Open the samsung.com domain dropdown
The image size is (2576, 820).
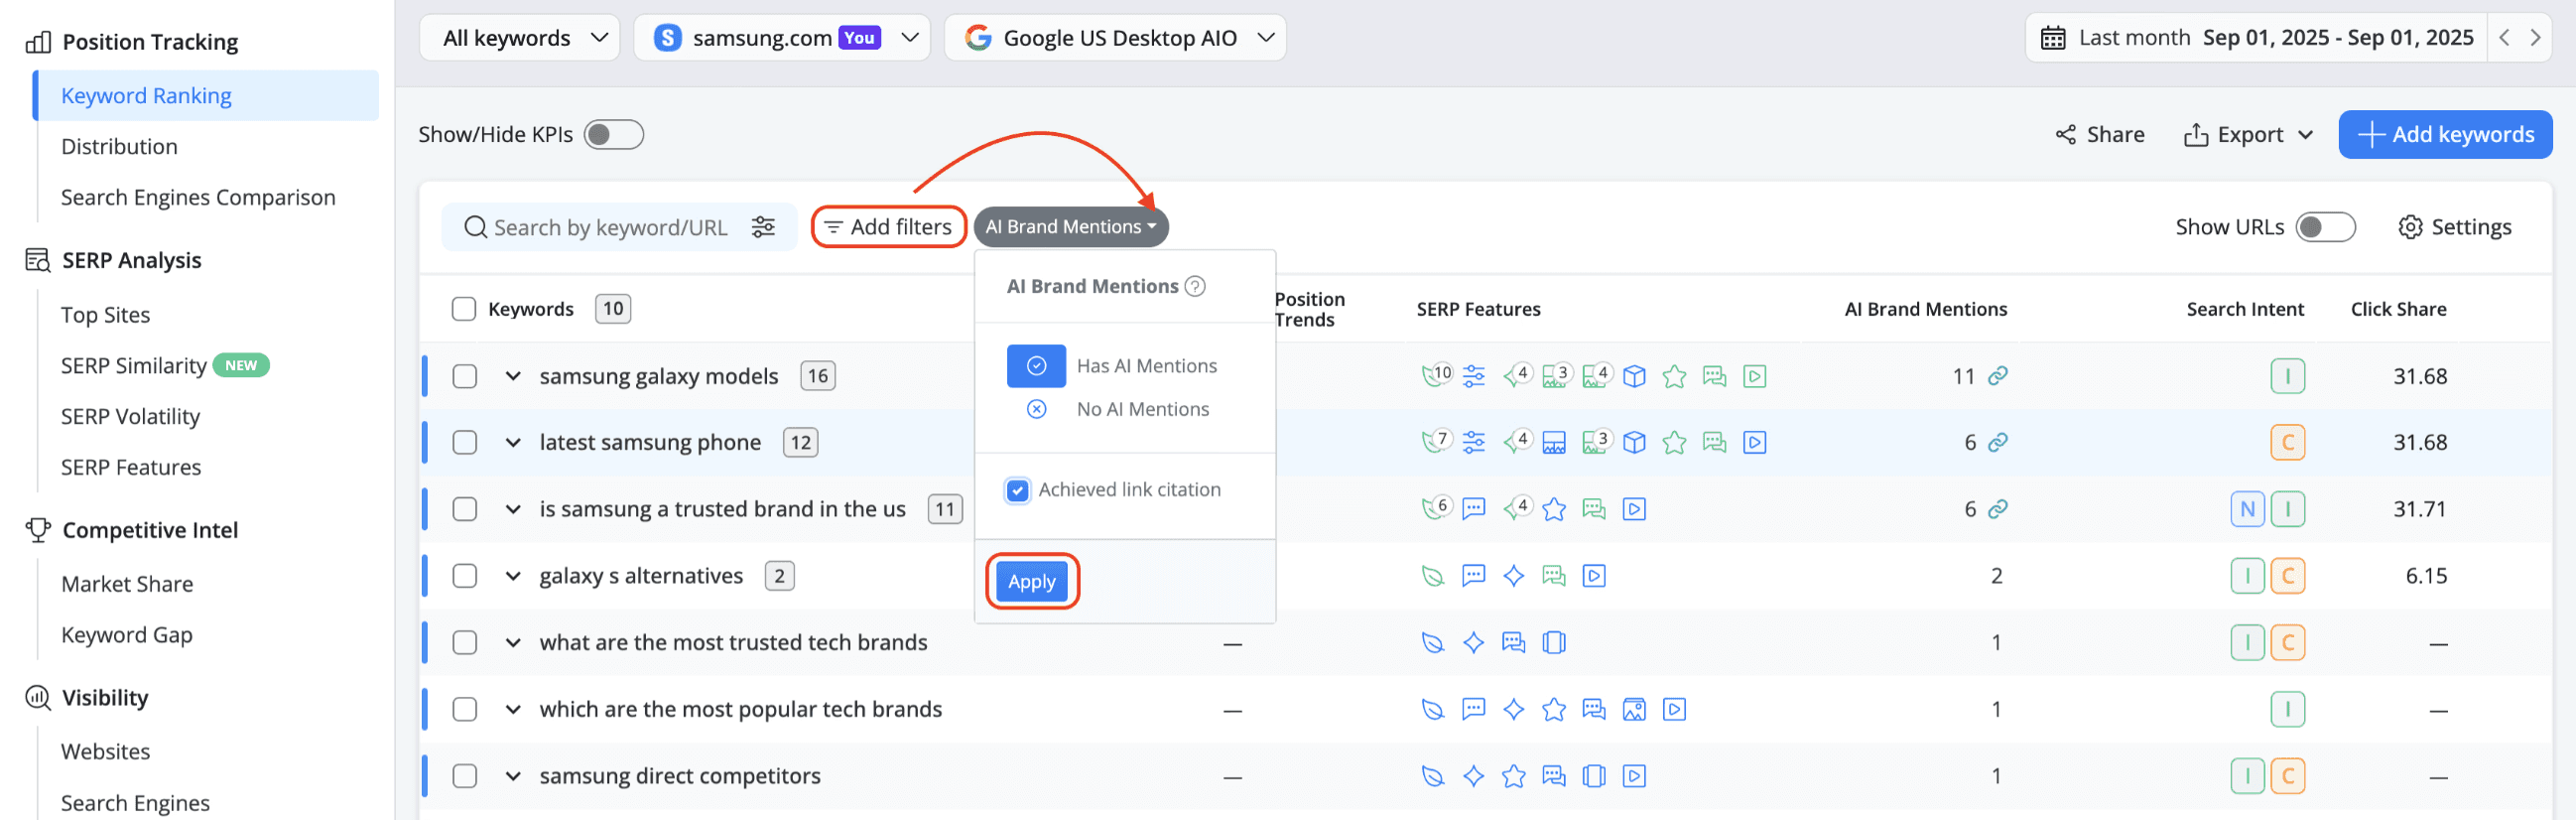pos(782,38)
